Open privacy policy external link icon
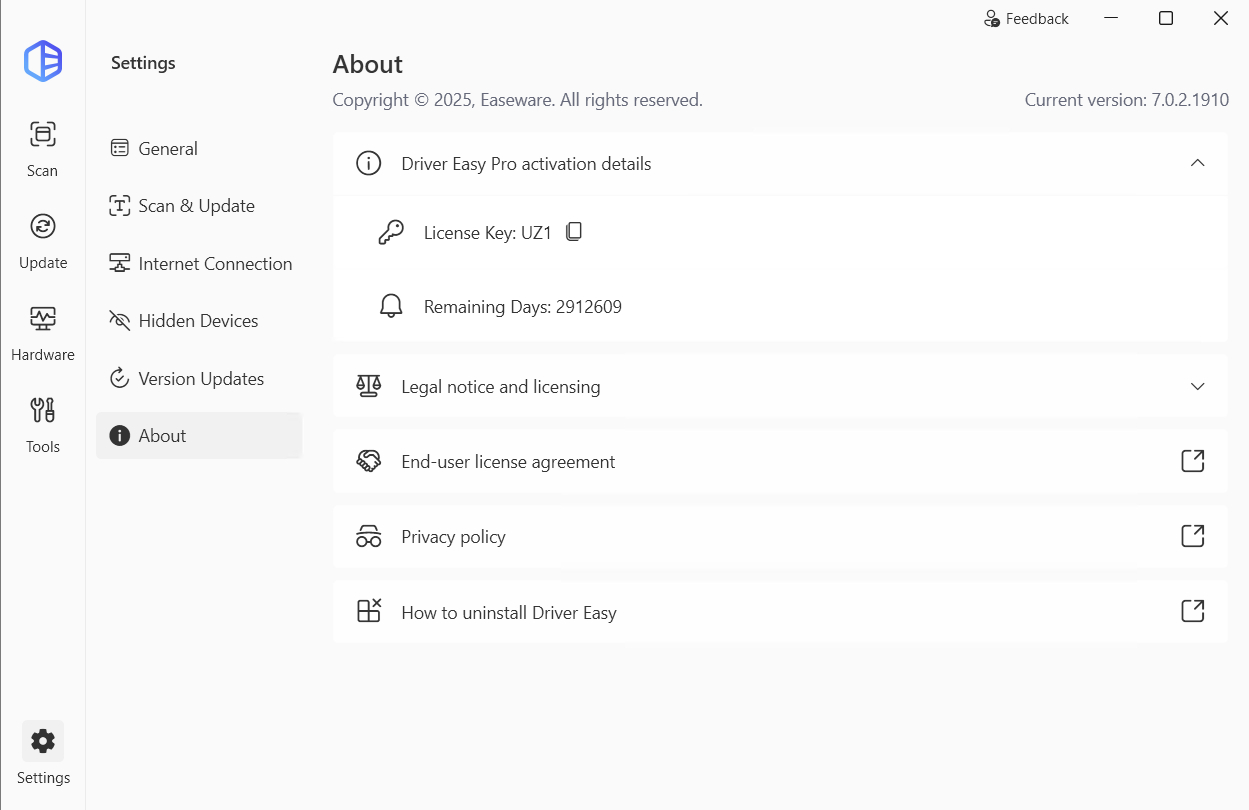The width and height of the screenshot is (1249, 810). point(1192,536)
